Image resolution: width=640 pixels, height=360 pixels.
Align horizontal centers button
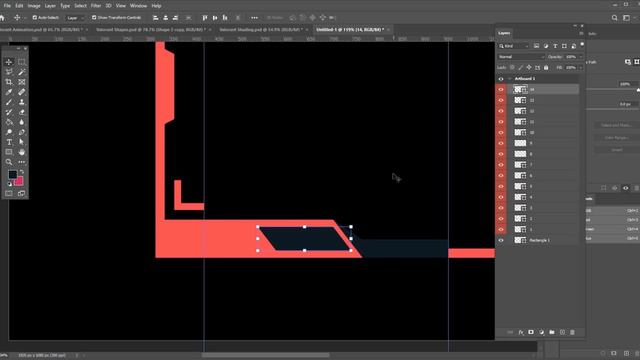pos(165,18)
